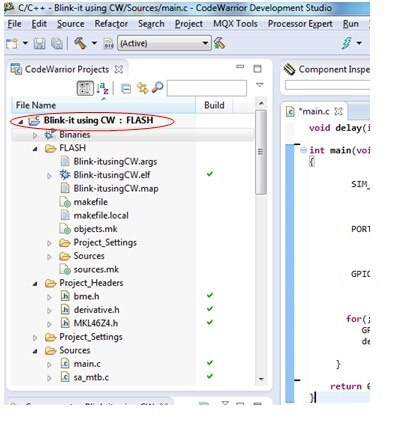Select derivative.h header file
The image size is (394, 425).
tap(96, 310)
